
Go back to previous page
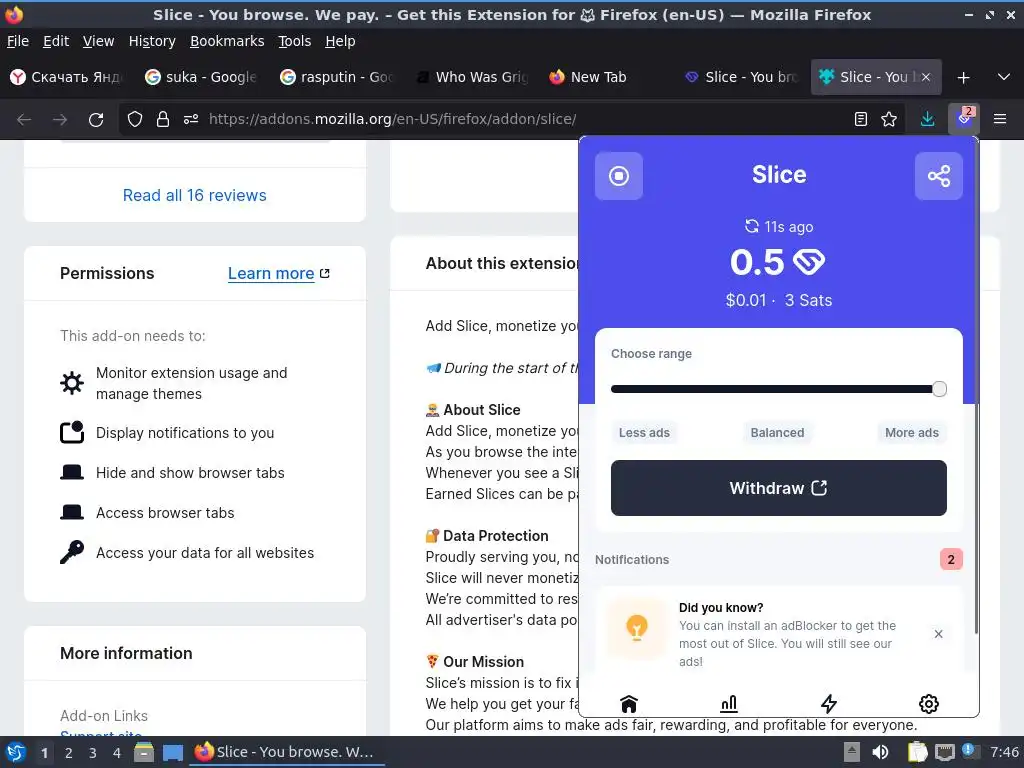tap(24, 119)
